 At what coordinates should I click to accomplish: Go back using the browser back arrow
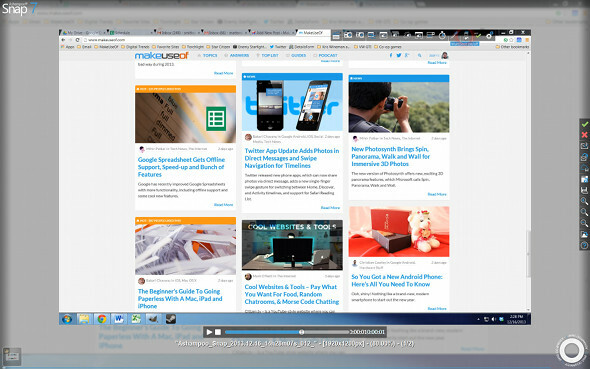tap(63, 39)
